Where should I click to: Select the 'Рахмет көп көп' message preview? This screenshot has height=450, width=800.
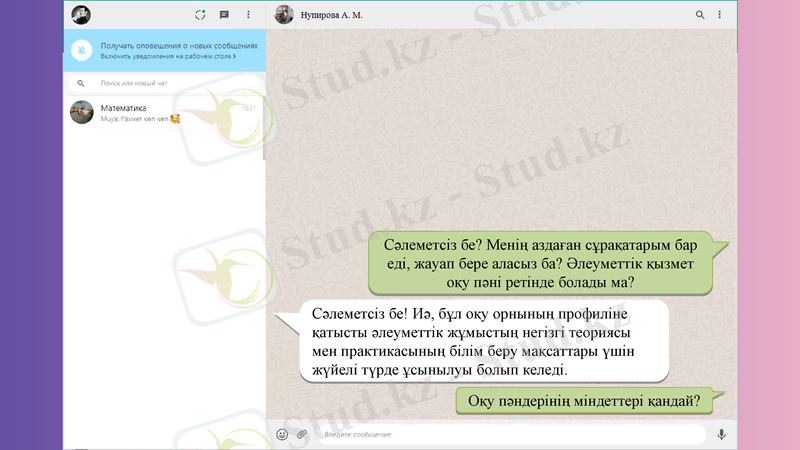click(140, 119)
